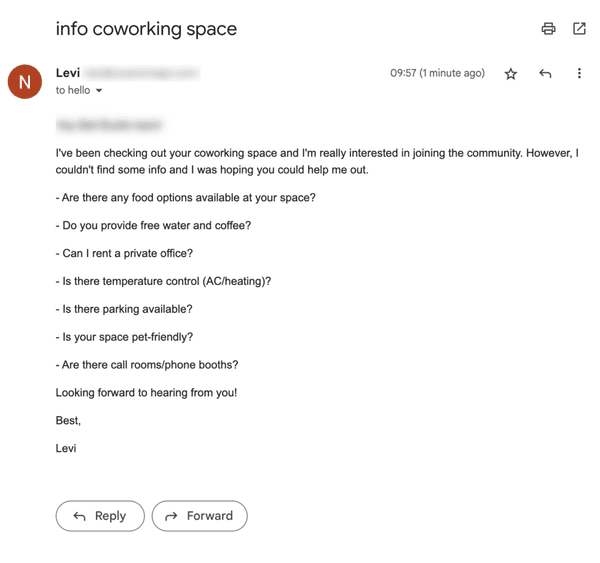Click the reply arrow icon near timestamp
This screenshot has height=563, width=600.
click(x=545, y=74)
